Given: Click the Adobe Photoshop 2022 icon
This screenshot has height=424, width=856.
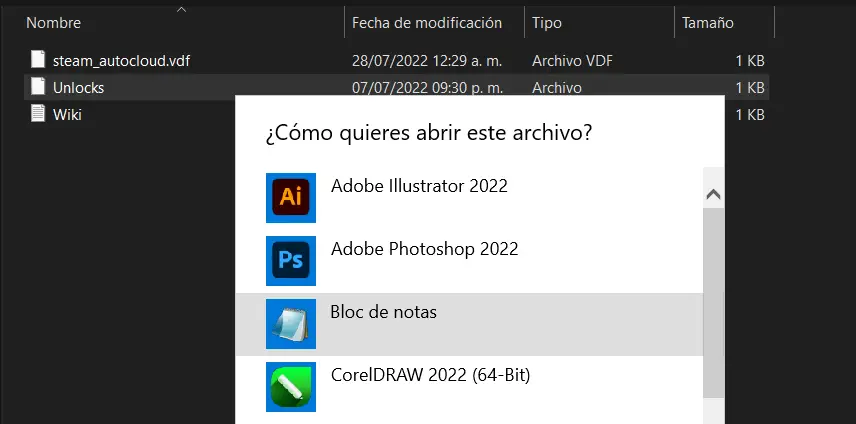Looking at the screenshot, I should point(290,261).
